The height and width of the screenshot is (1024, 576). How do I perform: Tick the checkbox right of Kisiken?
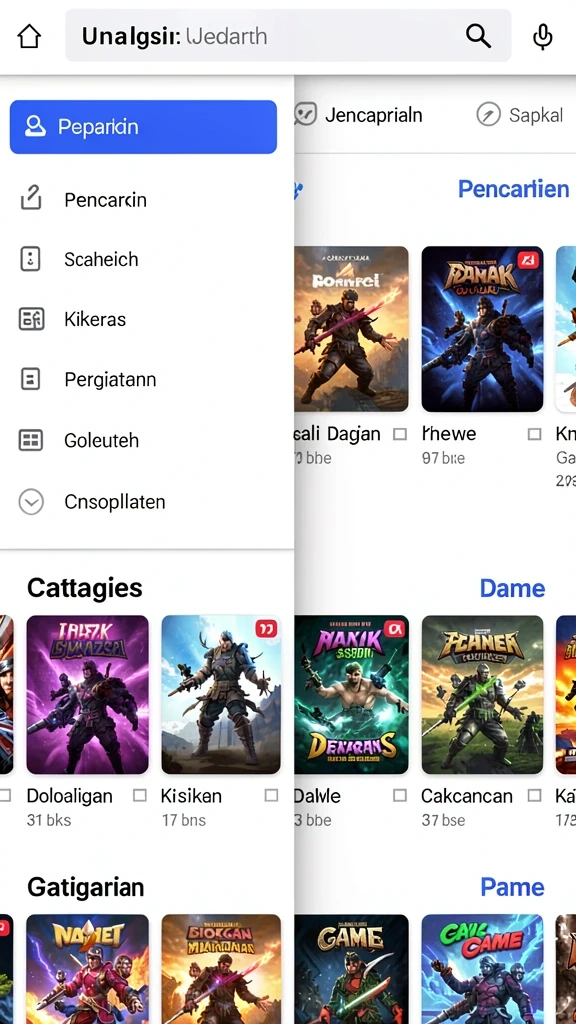pyautogui.click(x=271, y=795)
